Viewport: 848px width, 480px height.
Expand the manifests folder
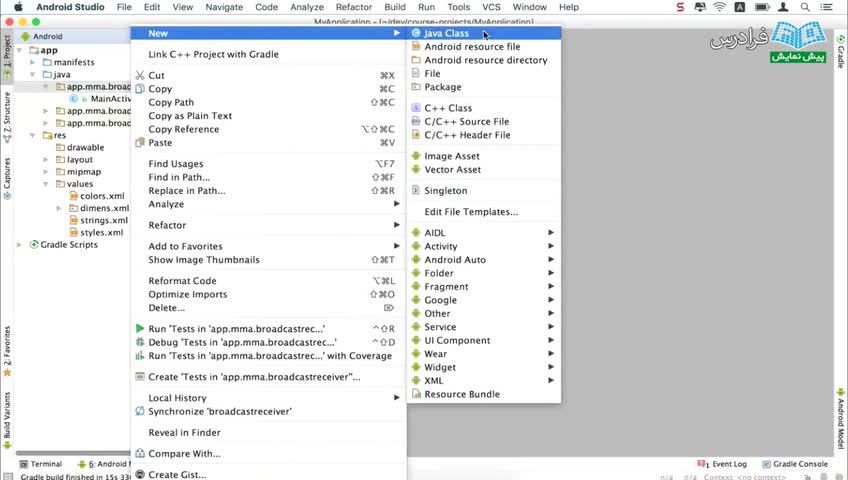click(32, 62)
